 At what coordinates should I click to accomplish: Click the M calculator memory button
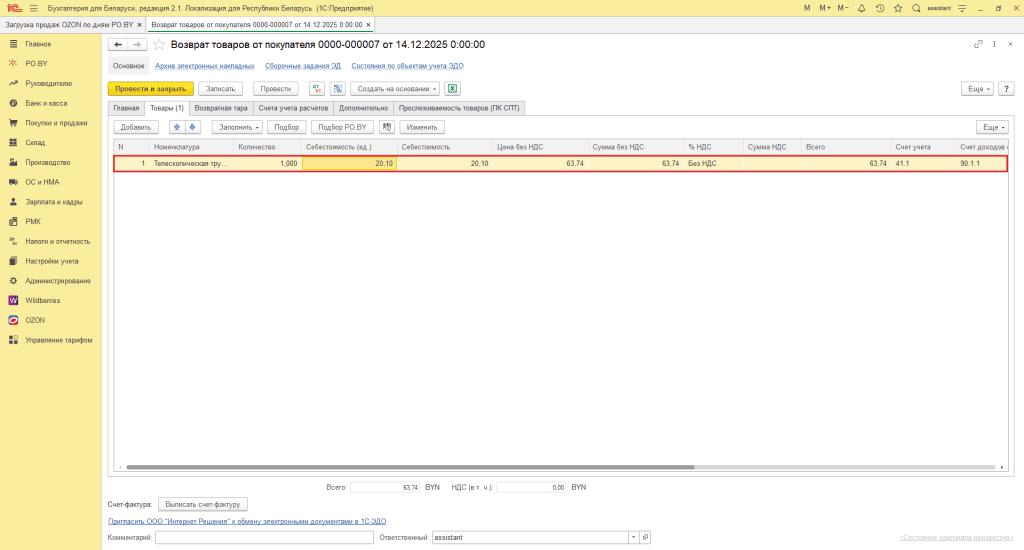[807, 8]
